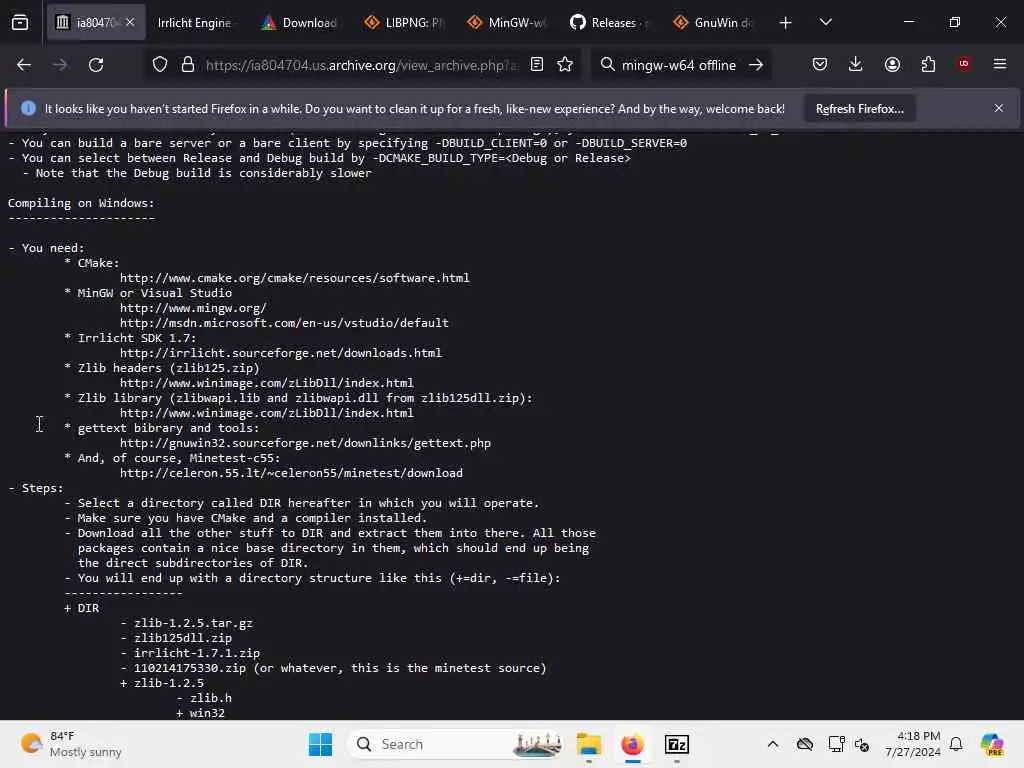Image resolution: width=1024 pixels, height=768 pixels.
Task: Switch to the GnuWin tab
Action: [713, 23]
